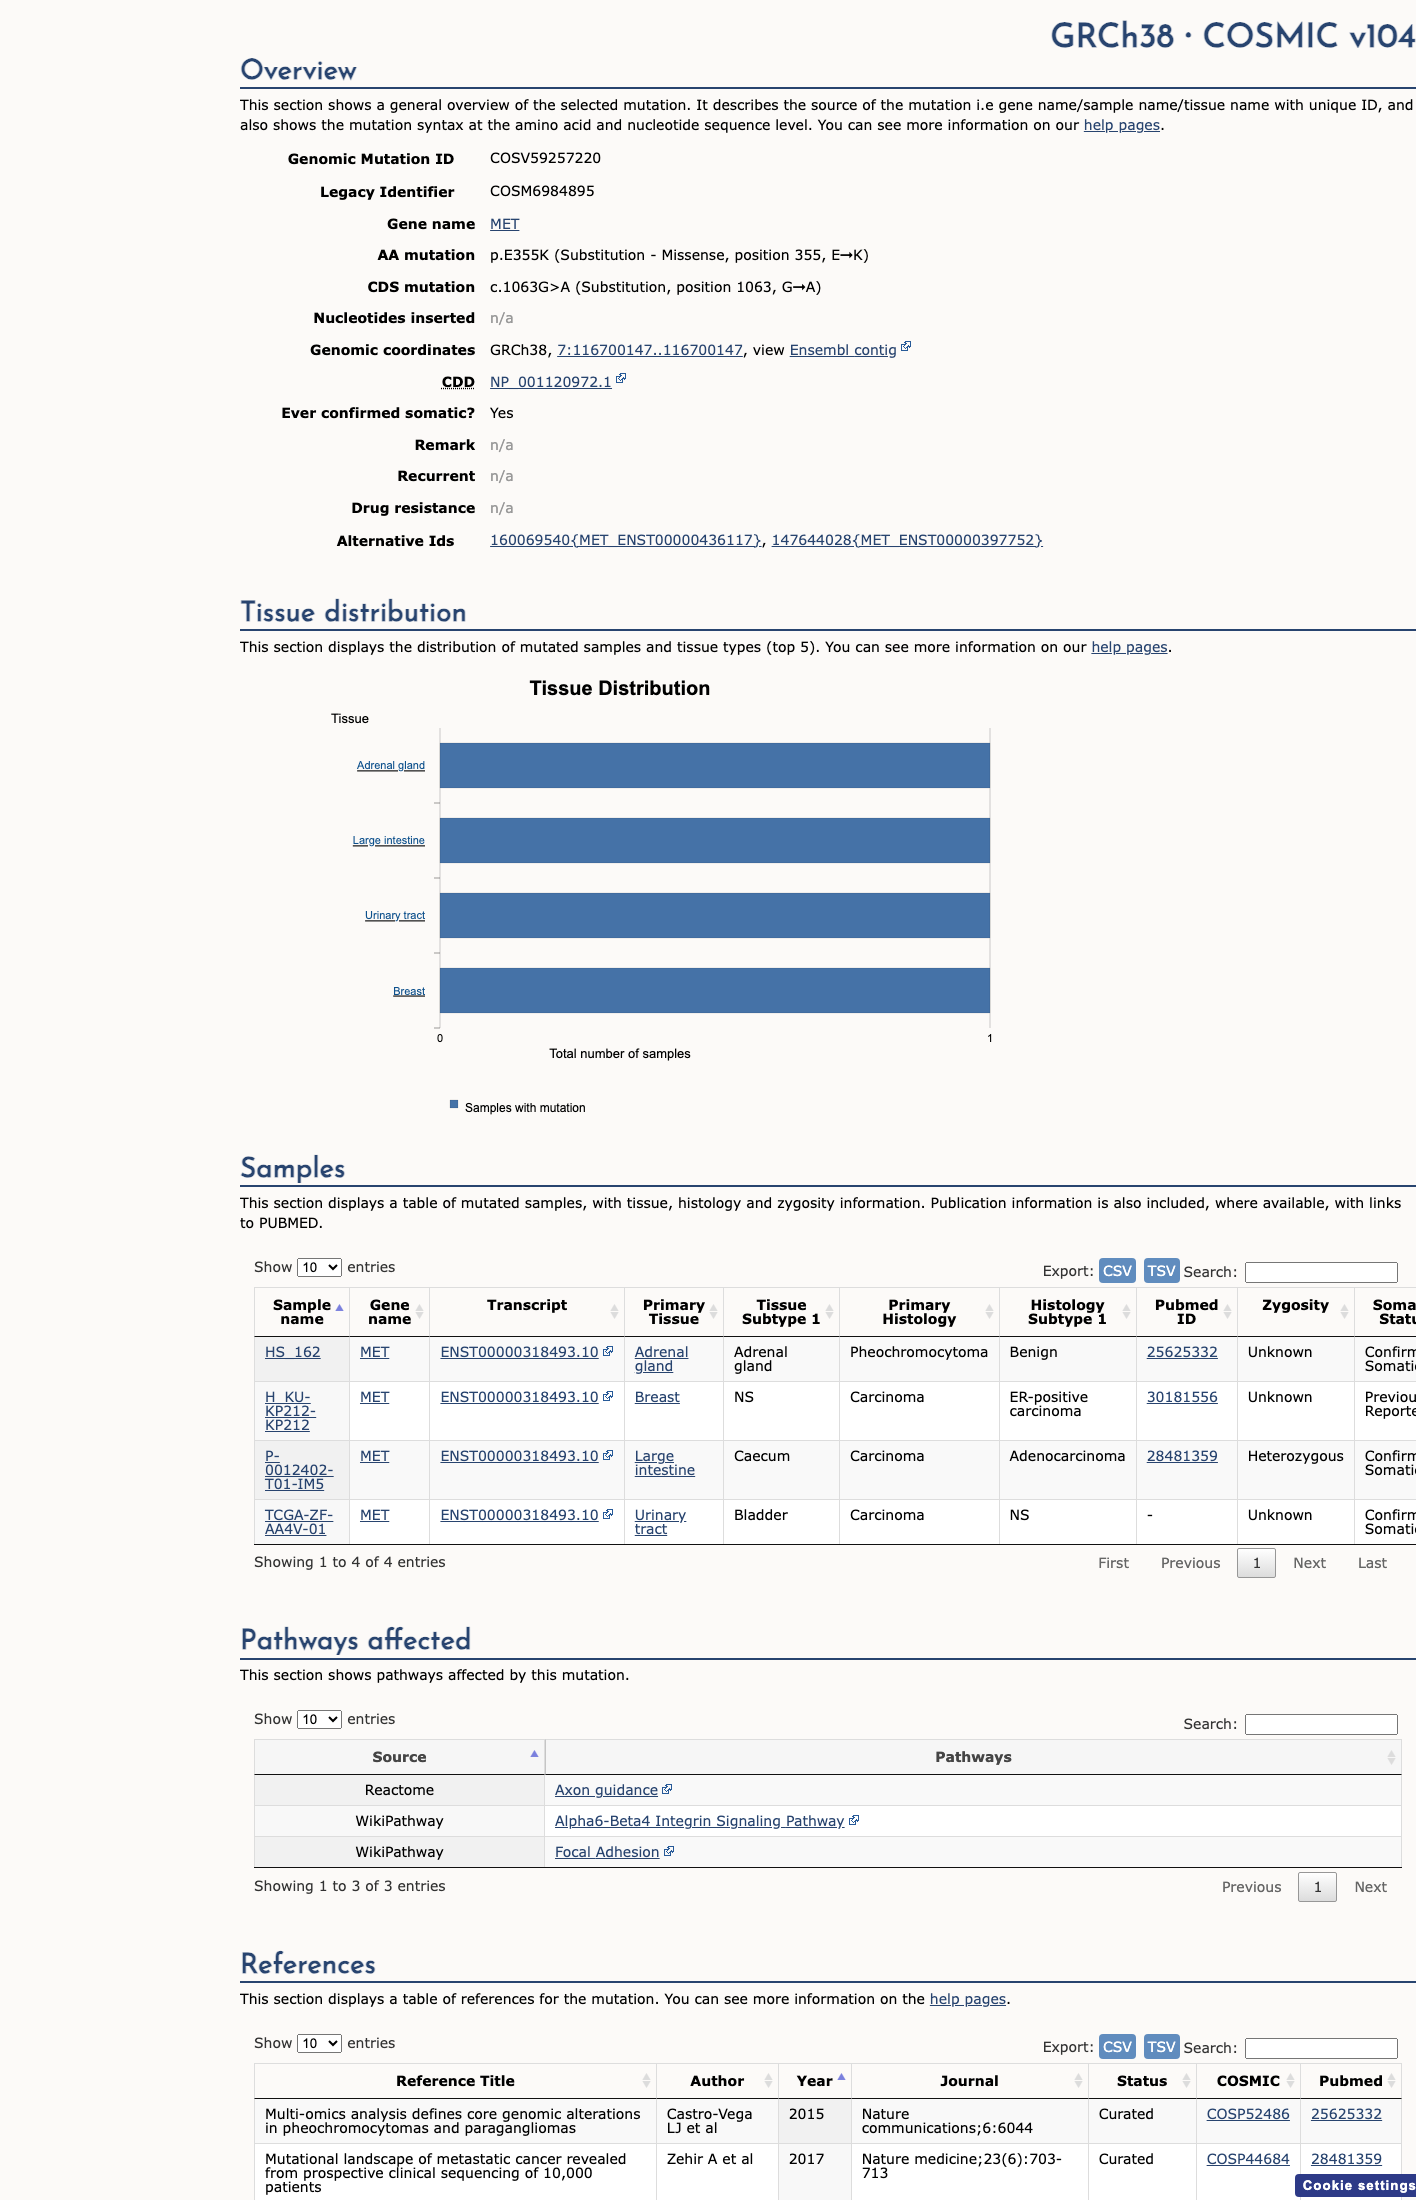Click external link icon after Axon guidance

point(667,1789)
